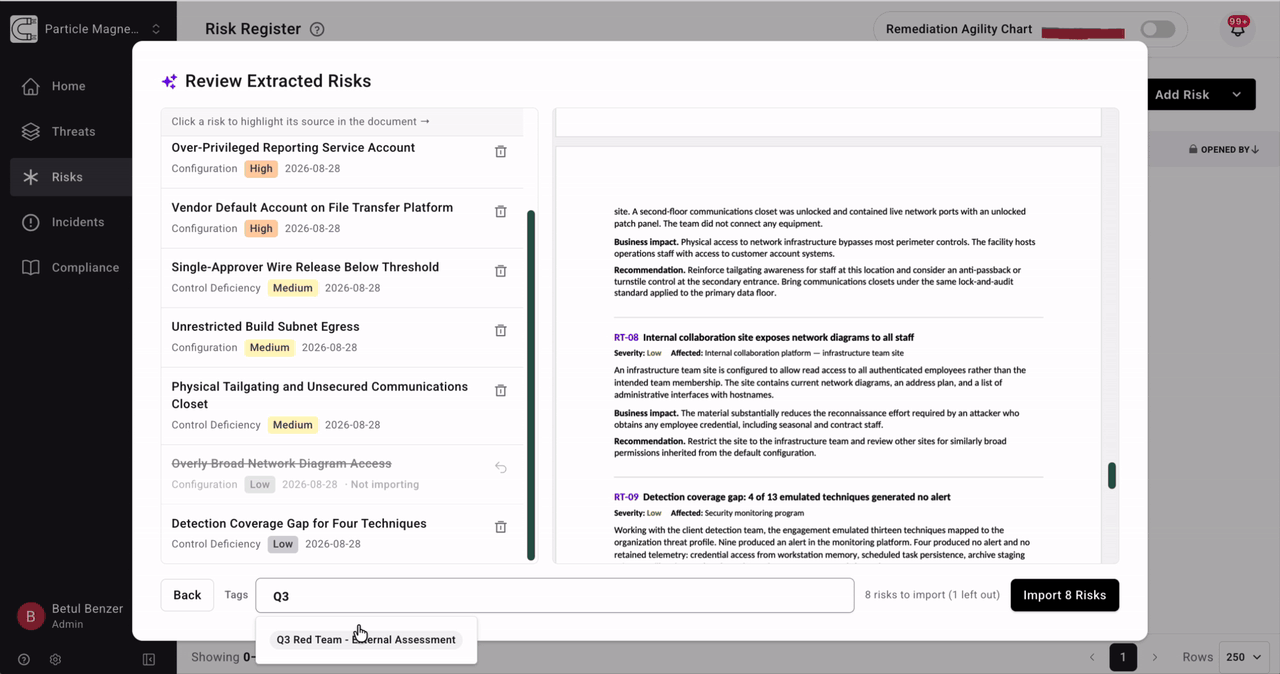1280x674 pixels.
Task: Delete Unrestricted Build Subnet Egress risk
Action: pyautogui.click(x=501, y=331)
